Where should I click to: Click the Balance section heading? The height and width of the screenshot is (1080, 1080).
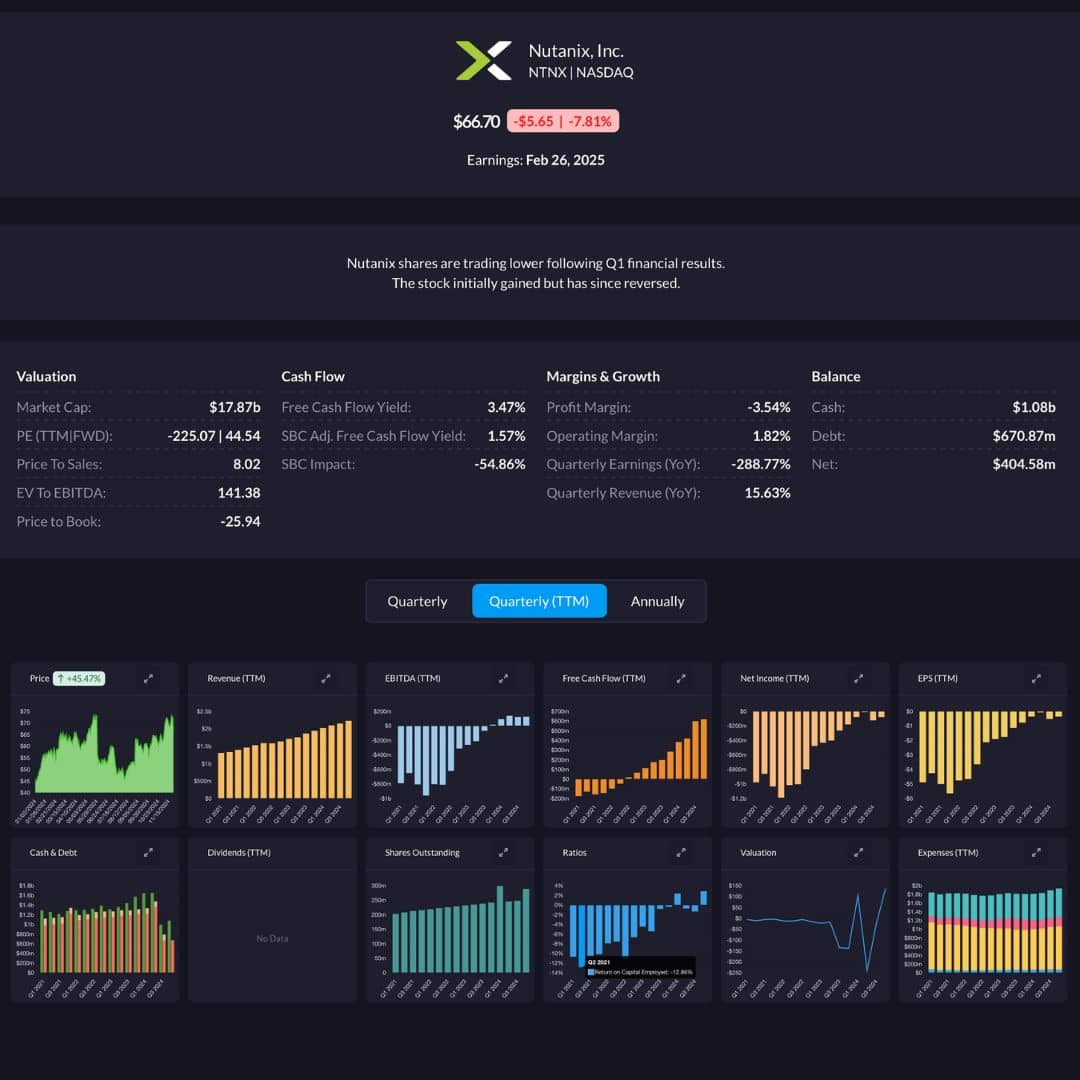coord(835,377)
